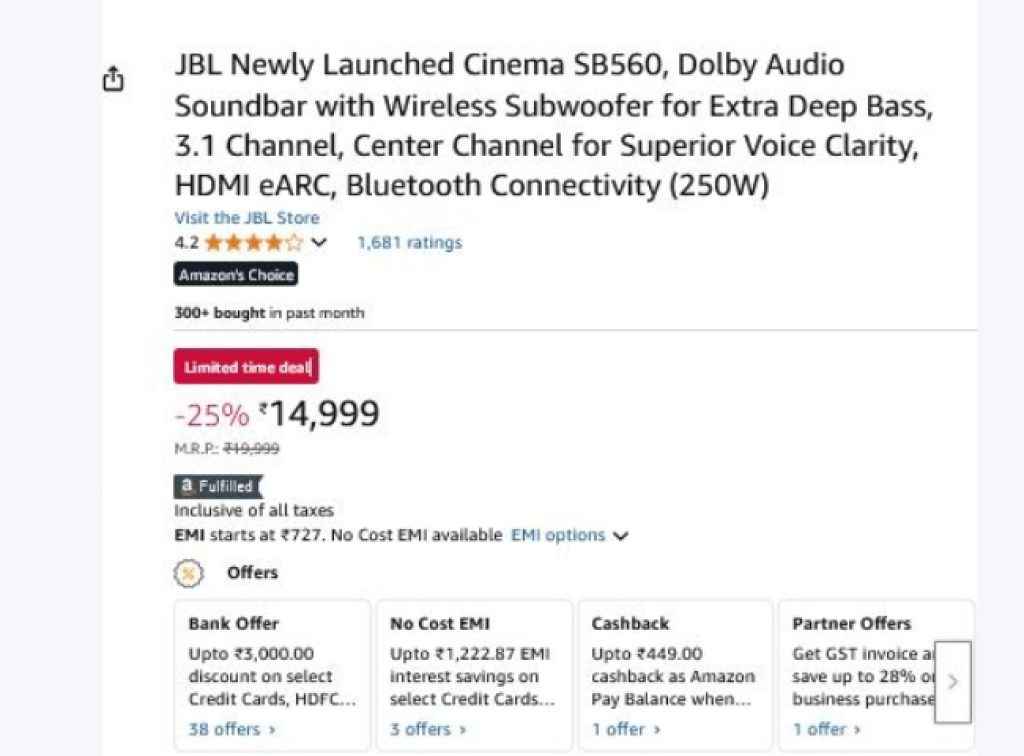1024x756 pixels.
Task: Click the Fulfilled badge icon
Action: point(187,486)
